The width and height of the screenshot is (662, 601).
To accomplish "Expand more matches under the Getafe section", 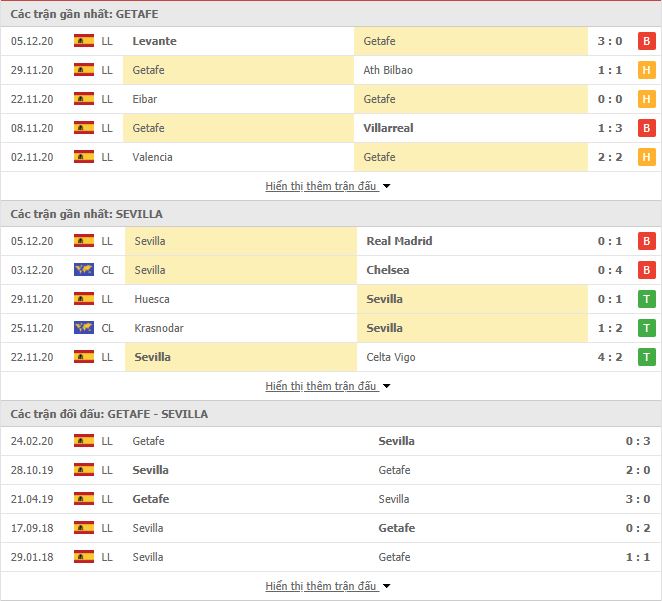I will click(x=328, y=186).
